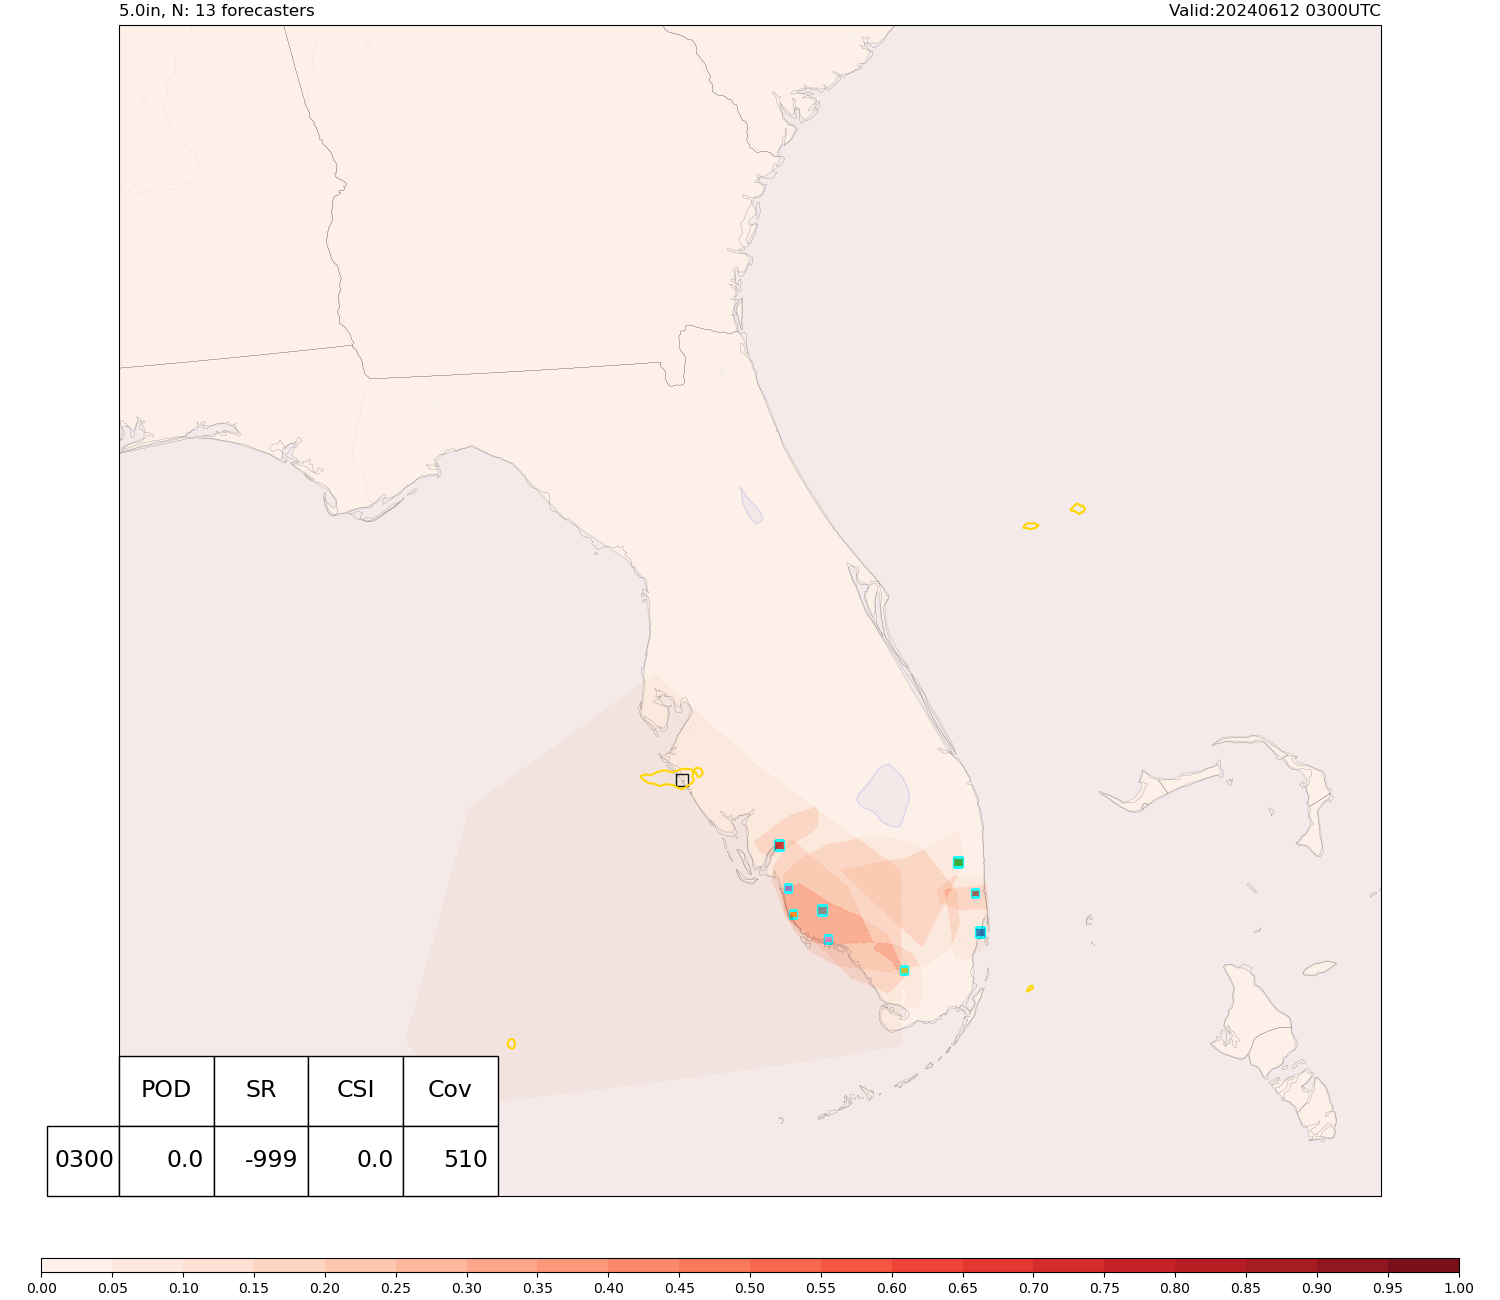The image size is (1500, 1300).
Task: Click the pink square forecaster marker
Action: 828,939
